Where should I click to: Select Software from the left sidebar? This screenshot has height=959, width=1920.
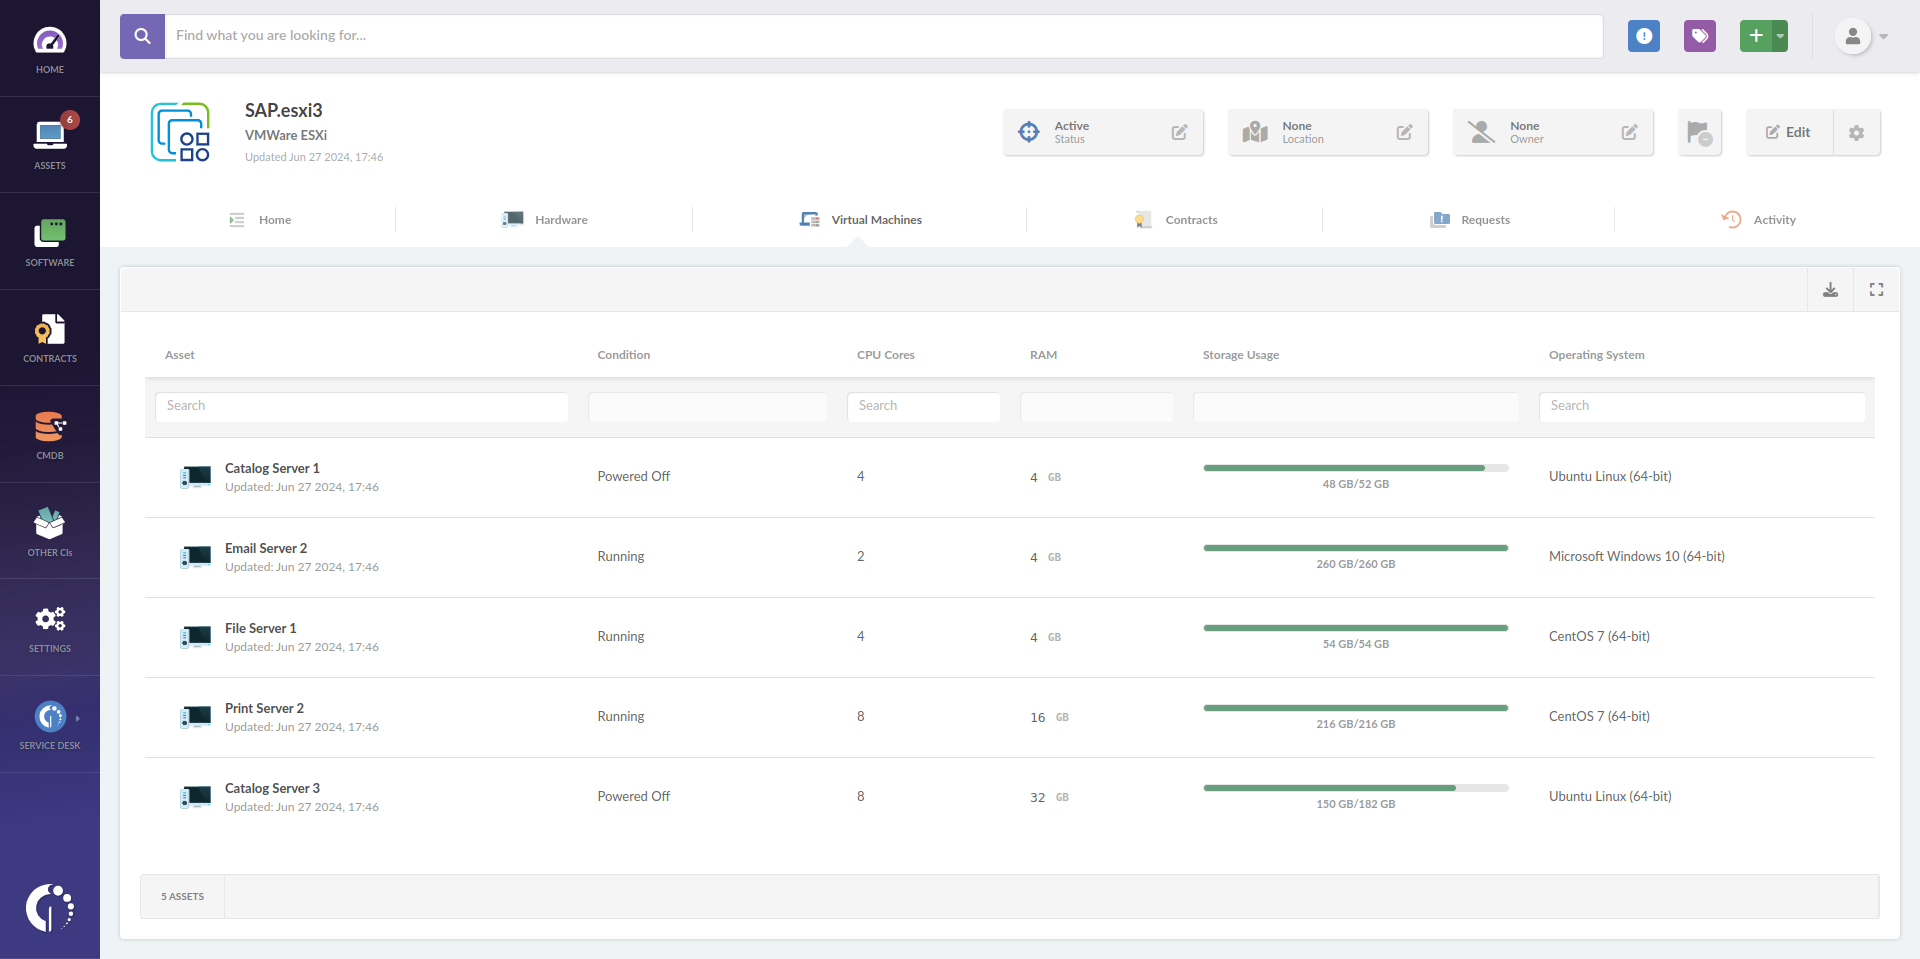click(x=50, y=240)
